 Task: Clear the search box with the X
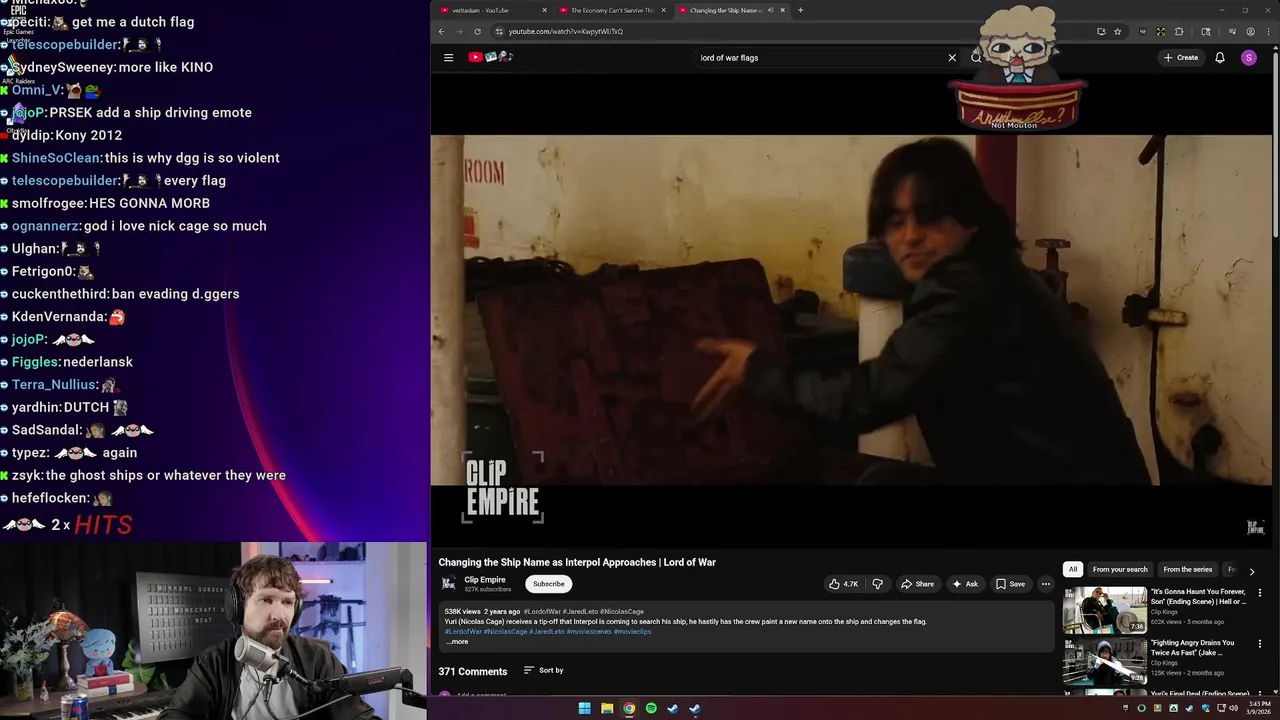pos(952,58)
